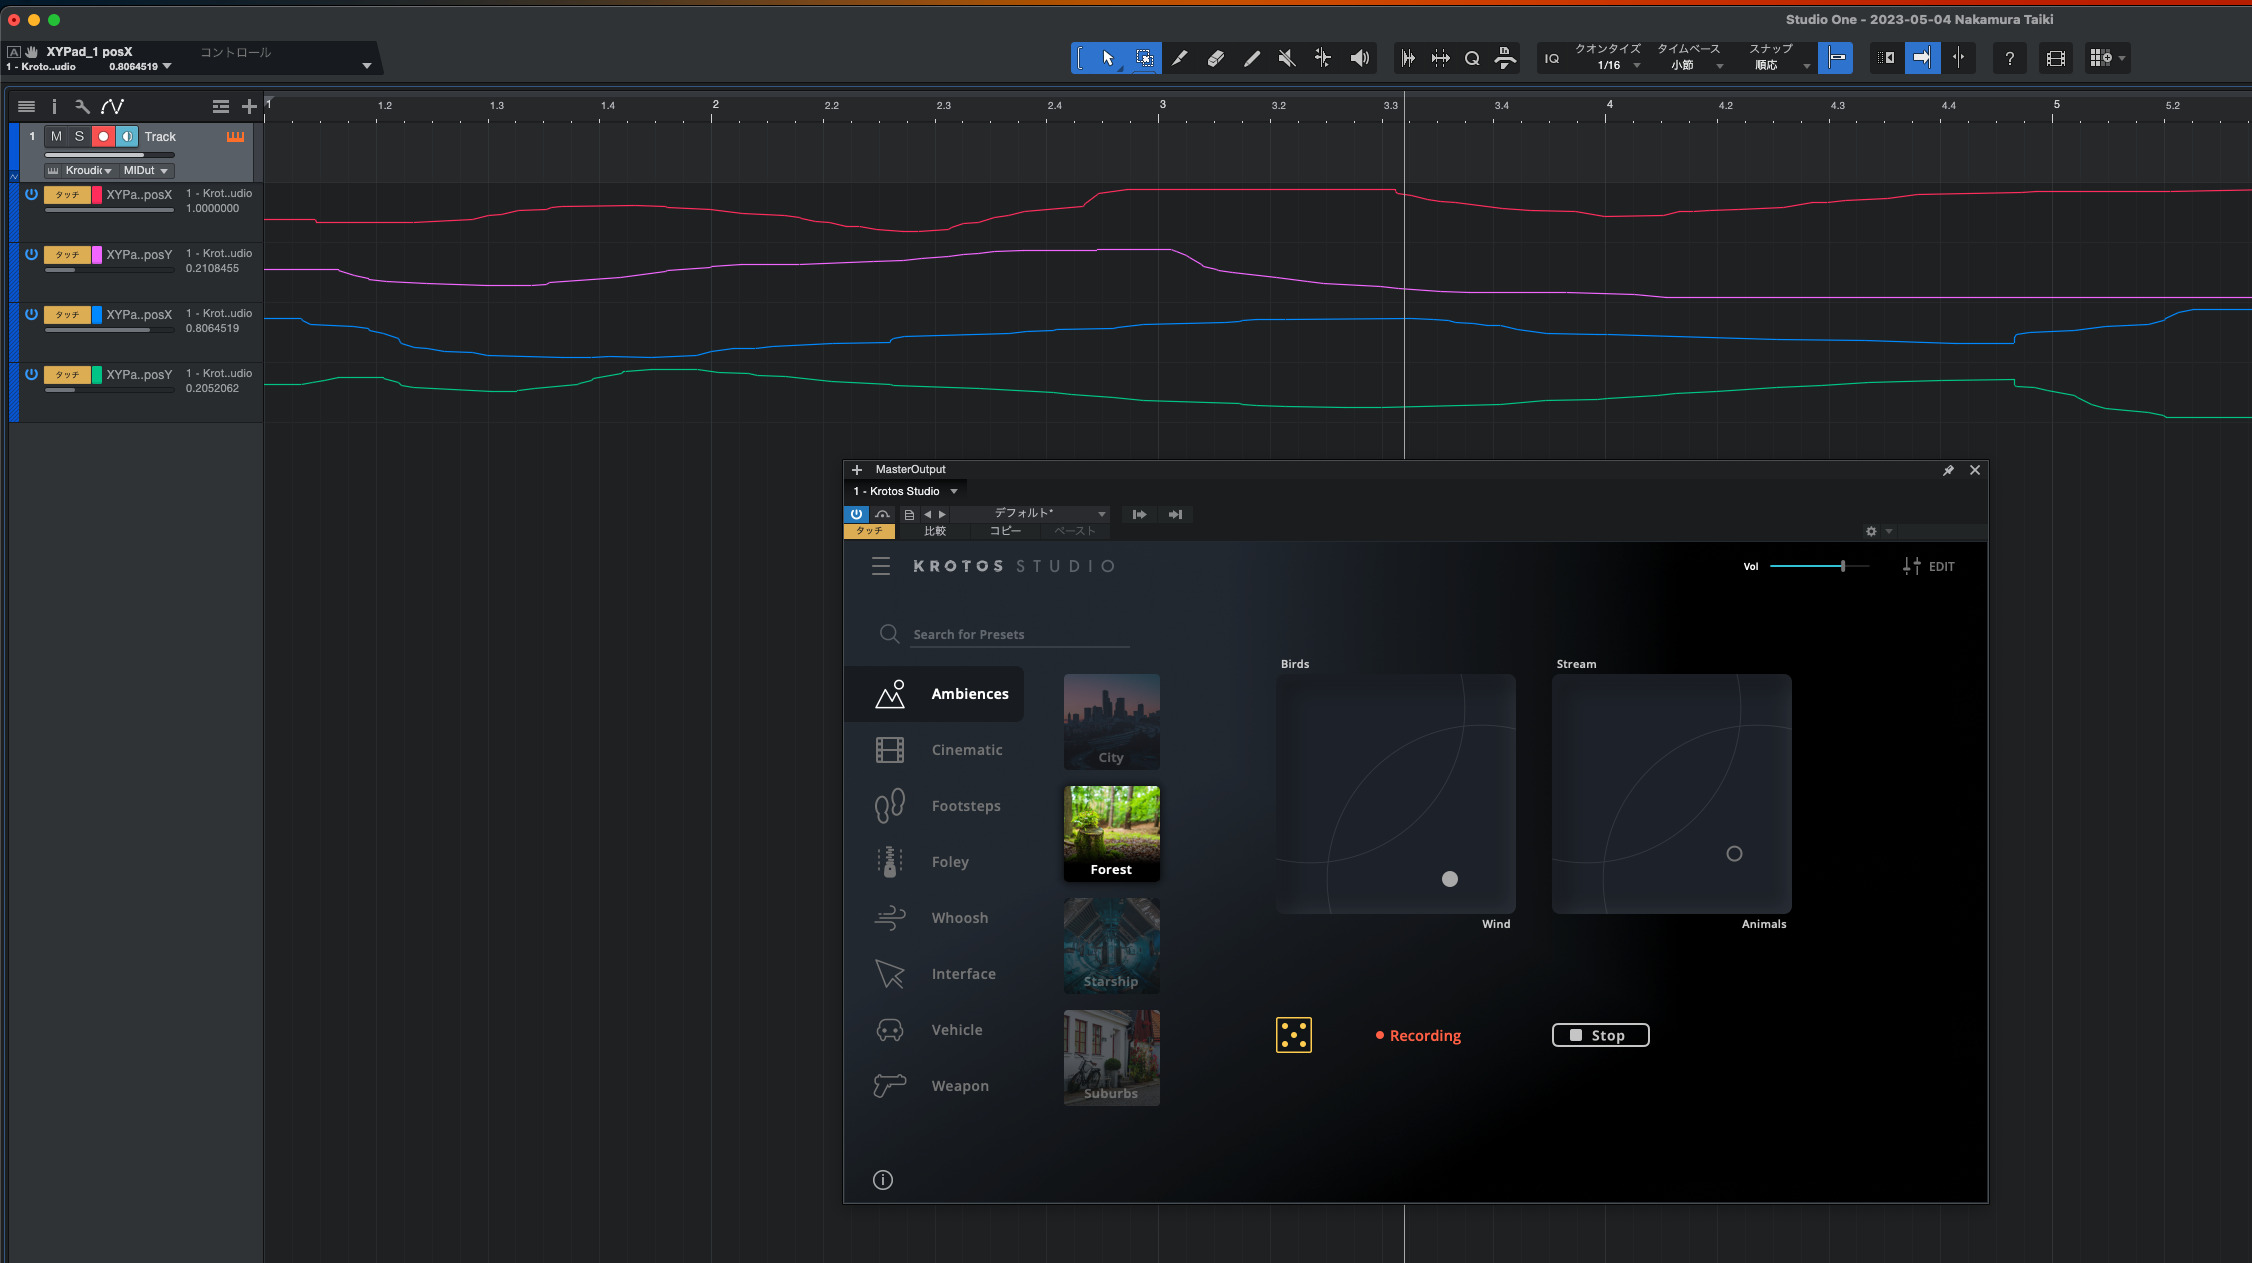2252x1263 pixels.
Task: Open the Bend marker panel icon
Action: click(x=1440, y=58)
